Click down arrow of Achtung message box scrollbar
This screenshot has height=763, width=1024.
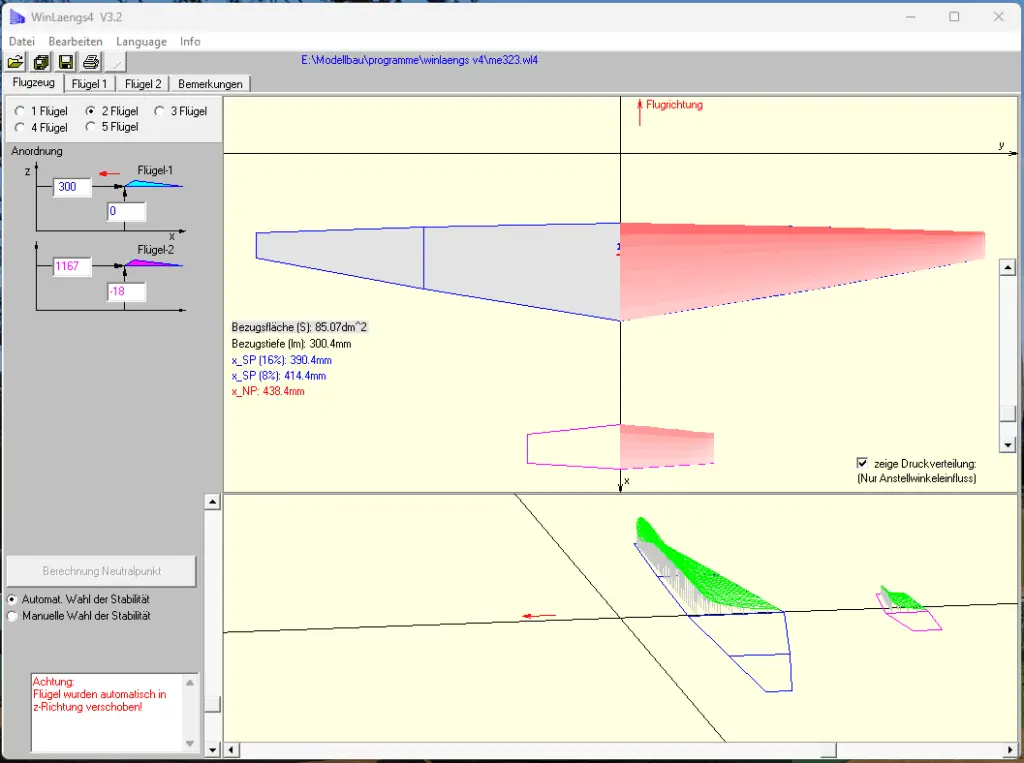[190, 743]
